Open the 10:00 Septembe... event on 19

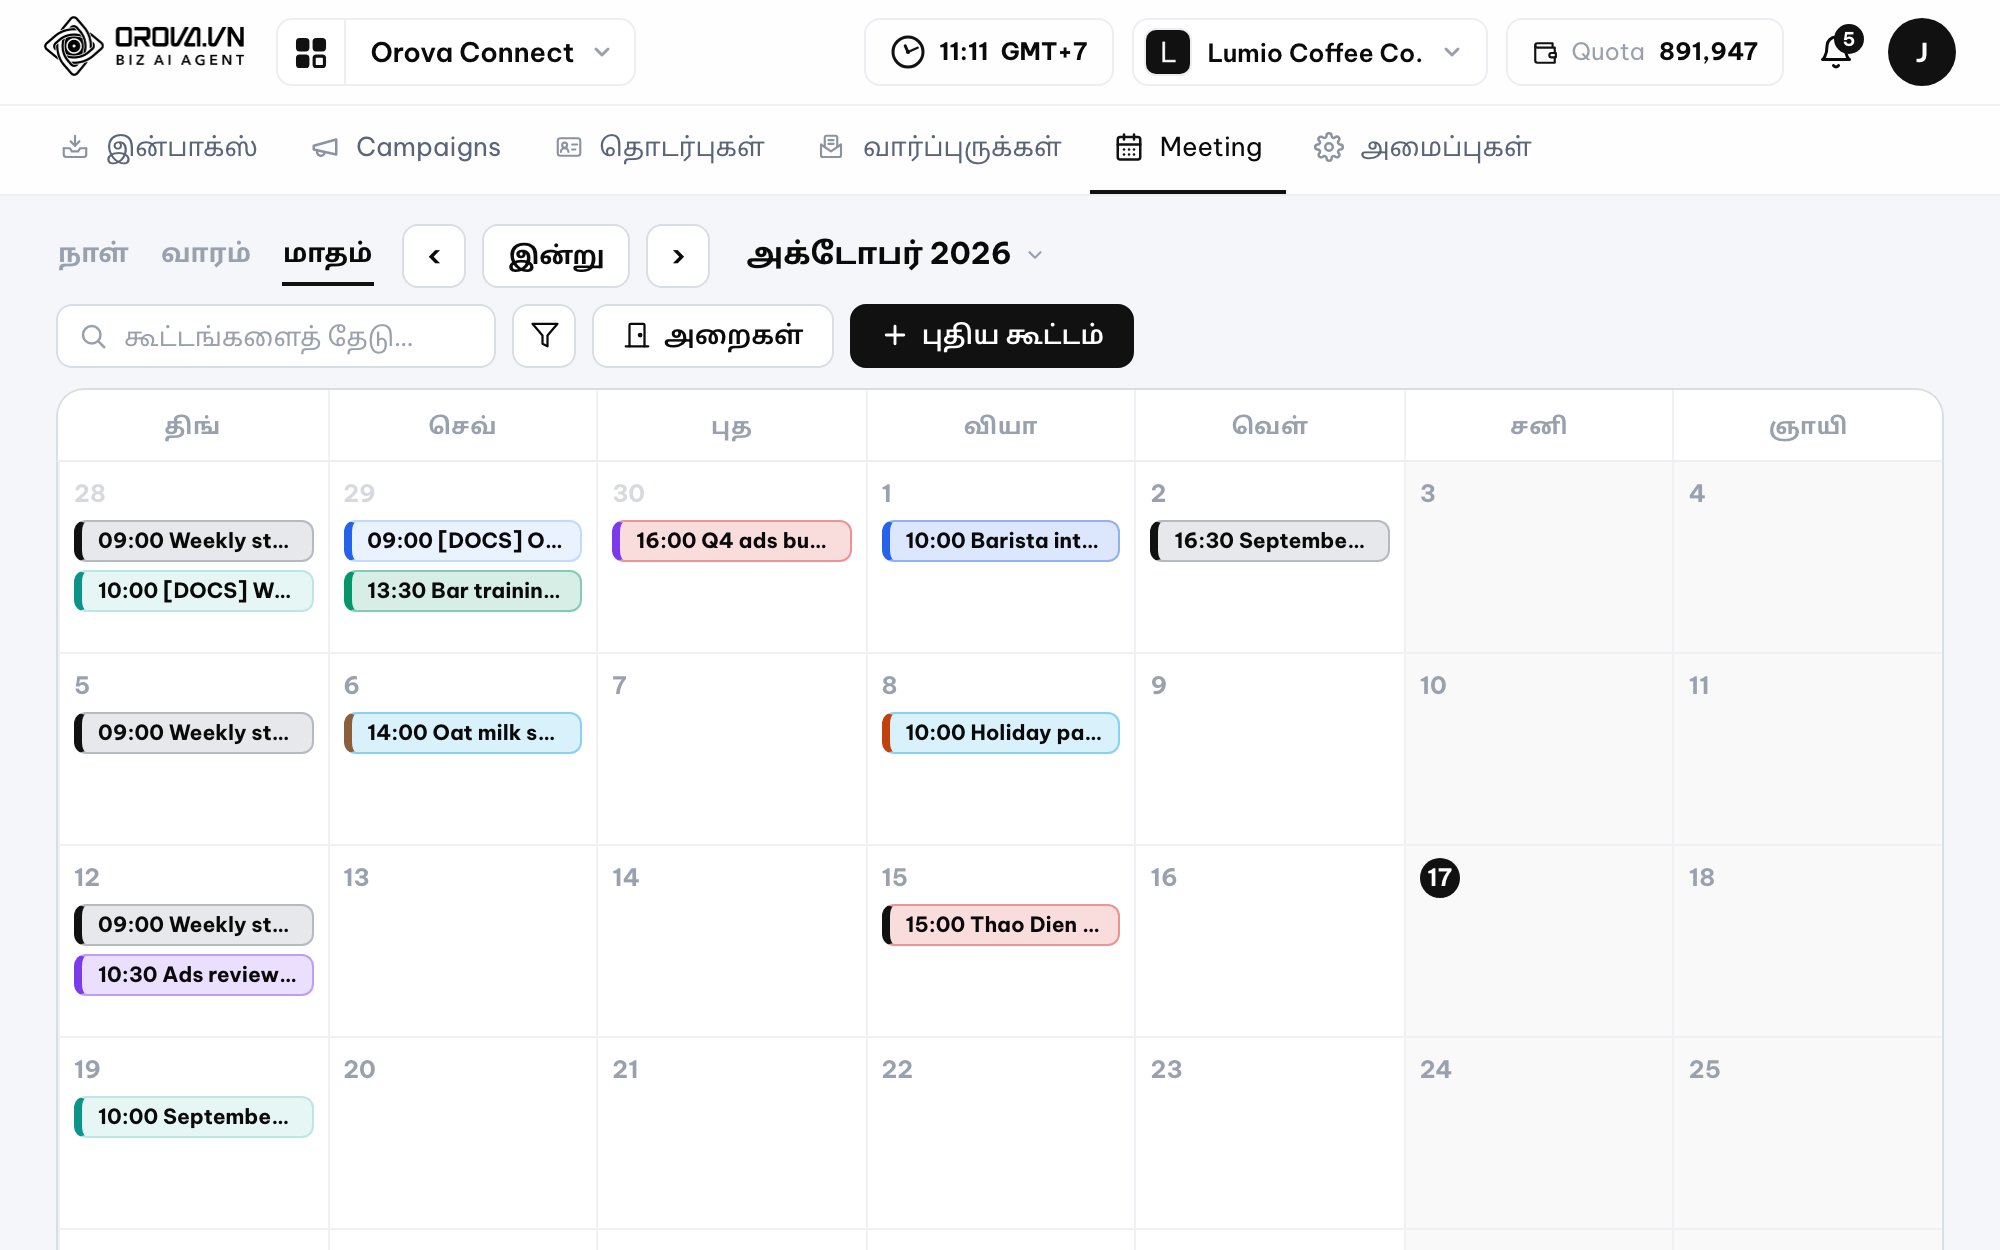pos(194,1117)
